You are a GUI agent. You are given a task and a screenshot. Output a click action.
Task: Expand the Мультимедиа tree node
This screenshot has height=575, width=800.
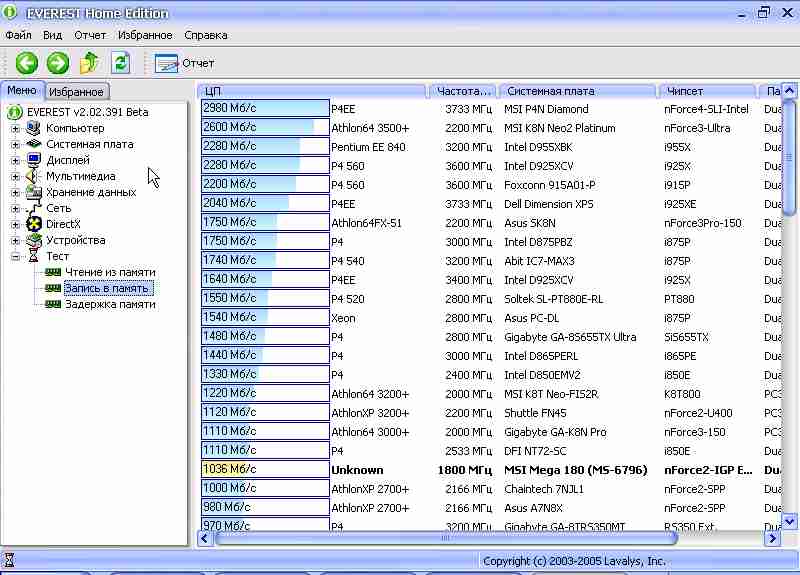15,177
